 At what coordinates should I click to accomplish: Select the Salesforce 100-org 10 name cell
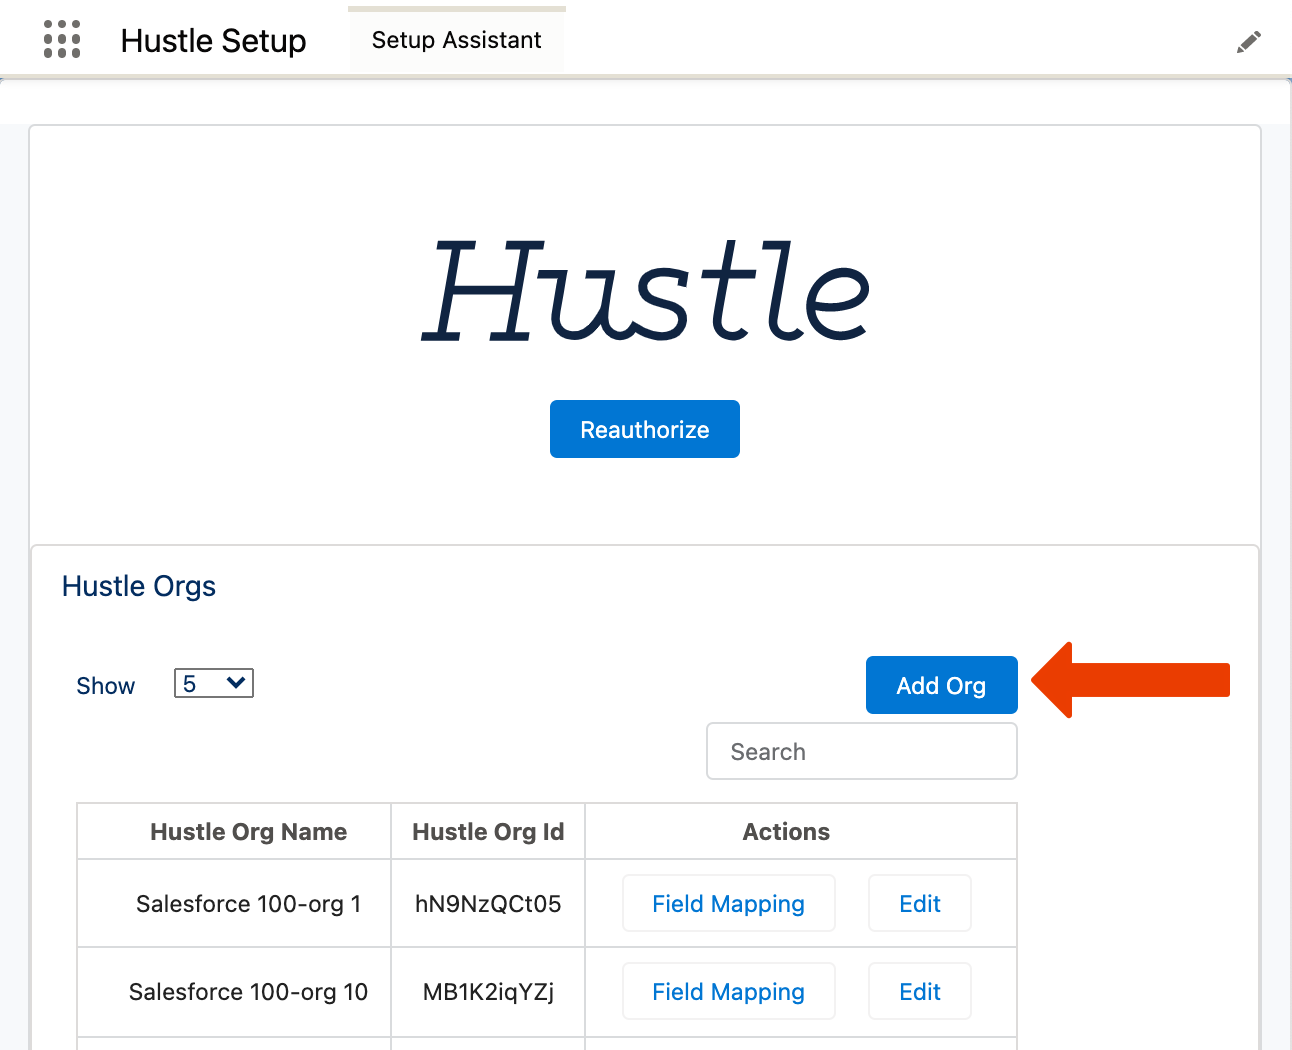234,991
